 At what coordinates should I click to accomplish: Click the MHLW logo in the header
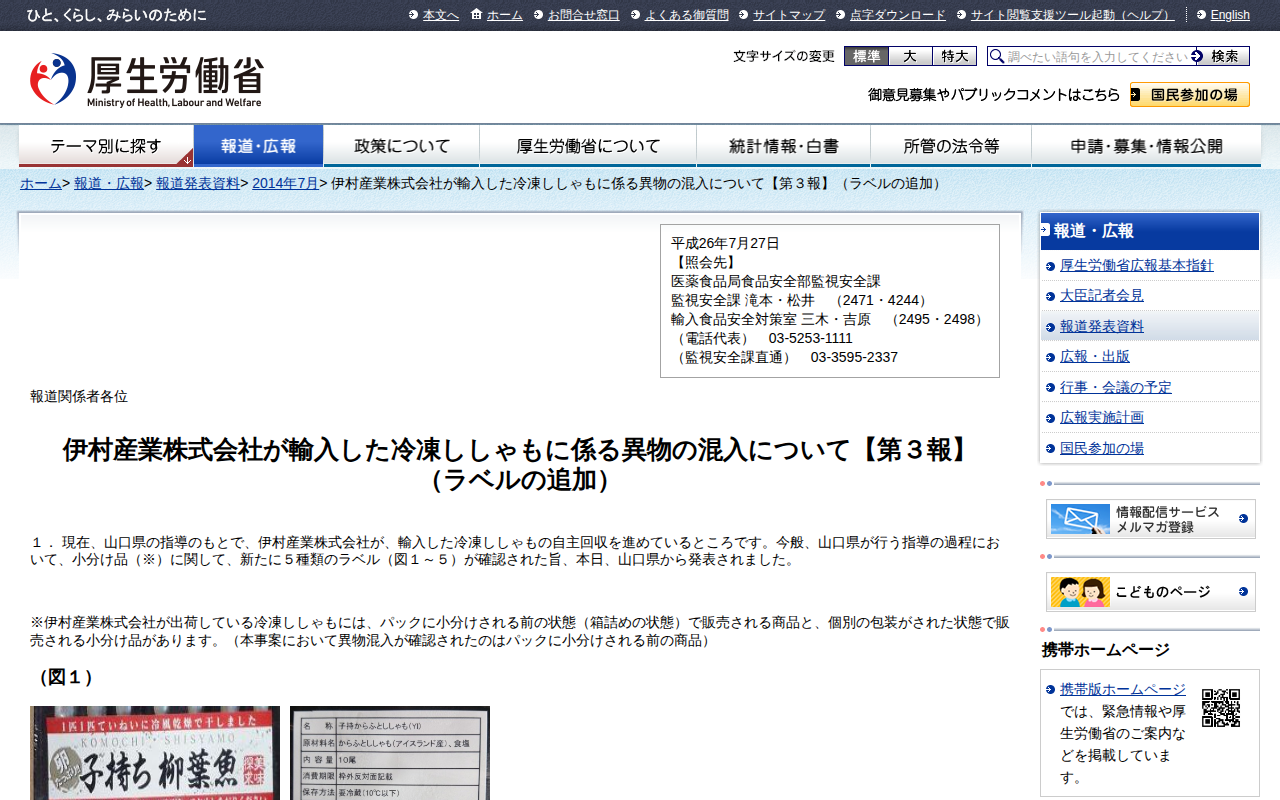coord(146,80)
